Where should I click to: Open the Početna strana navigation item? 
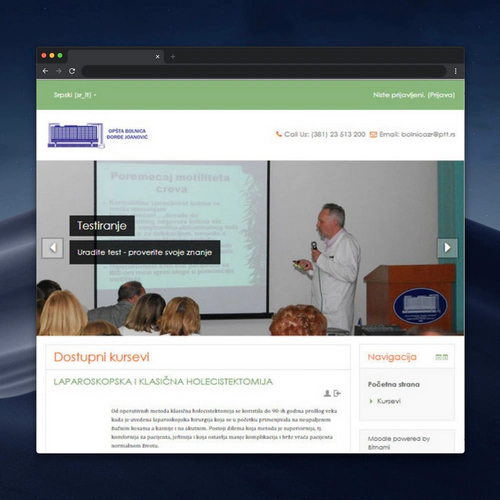(x=394, y=384)
